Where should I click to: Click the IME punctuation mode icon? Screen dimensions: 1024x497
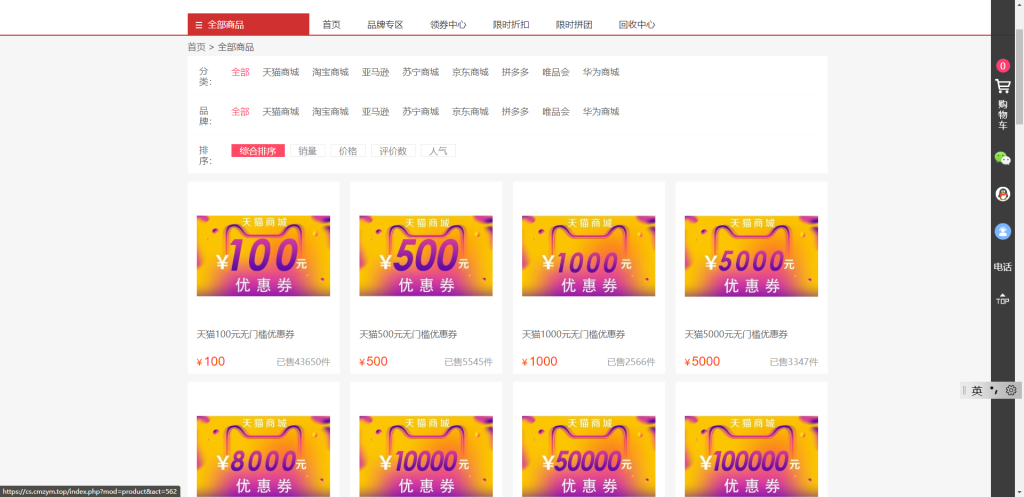(x=994, y=391)
